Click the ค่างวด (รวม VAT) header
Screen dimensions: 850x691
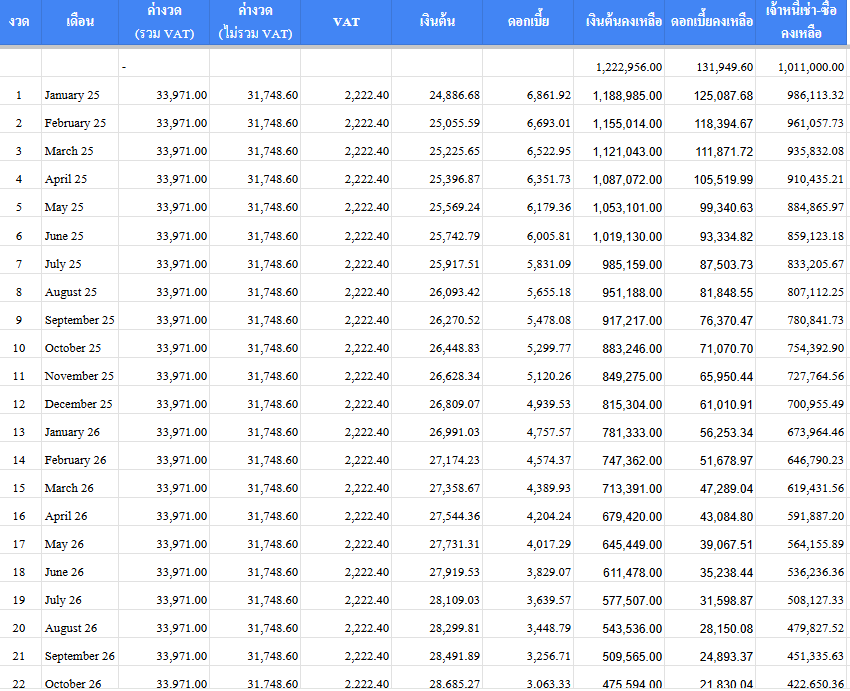(164, 22)
